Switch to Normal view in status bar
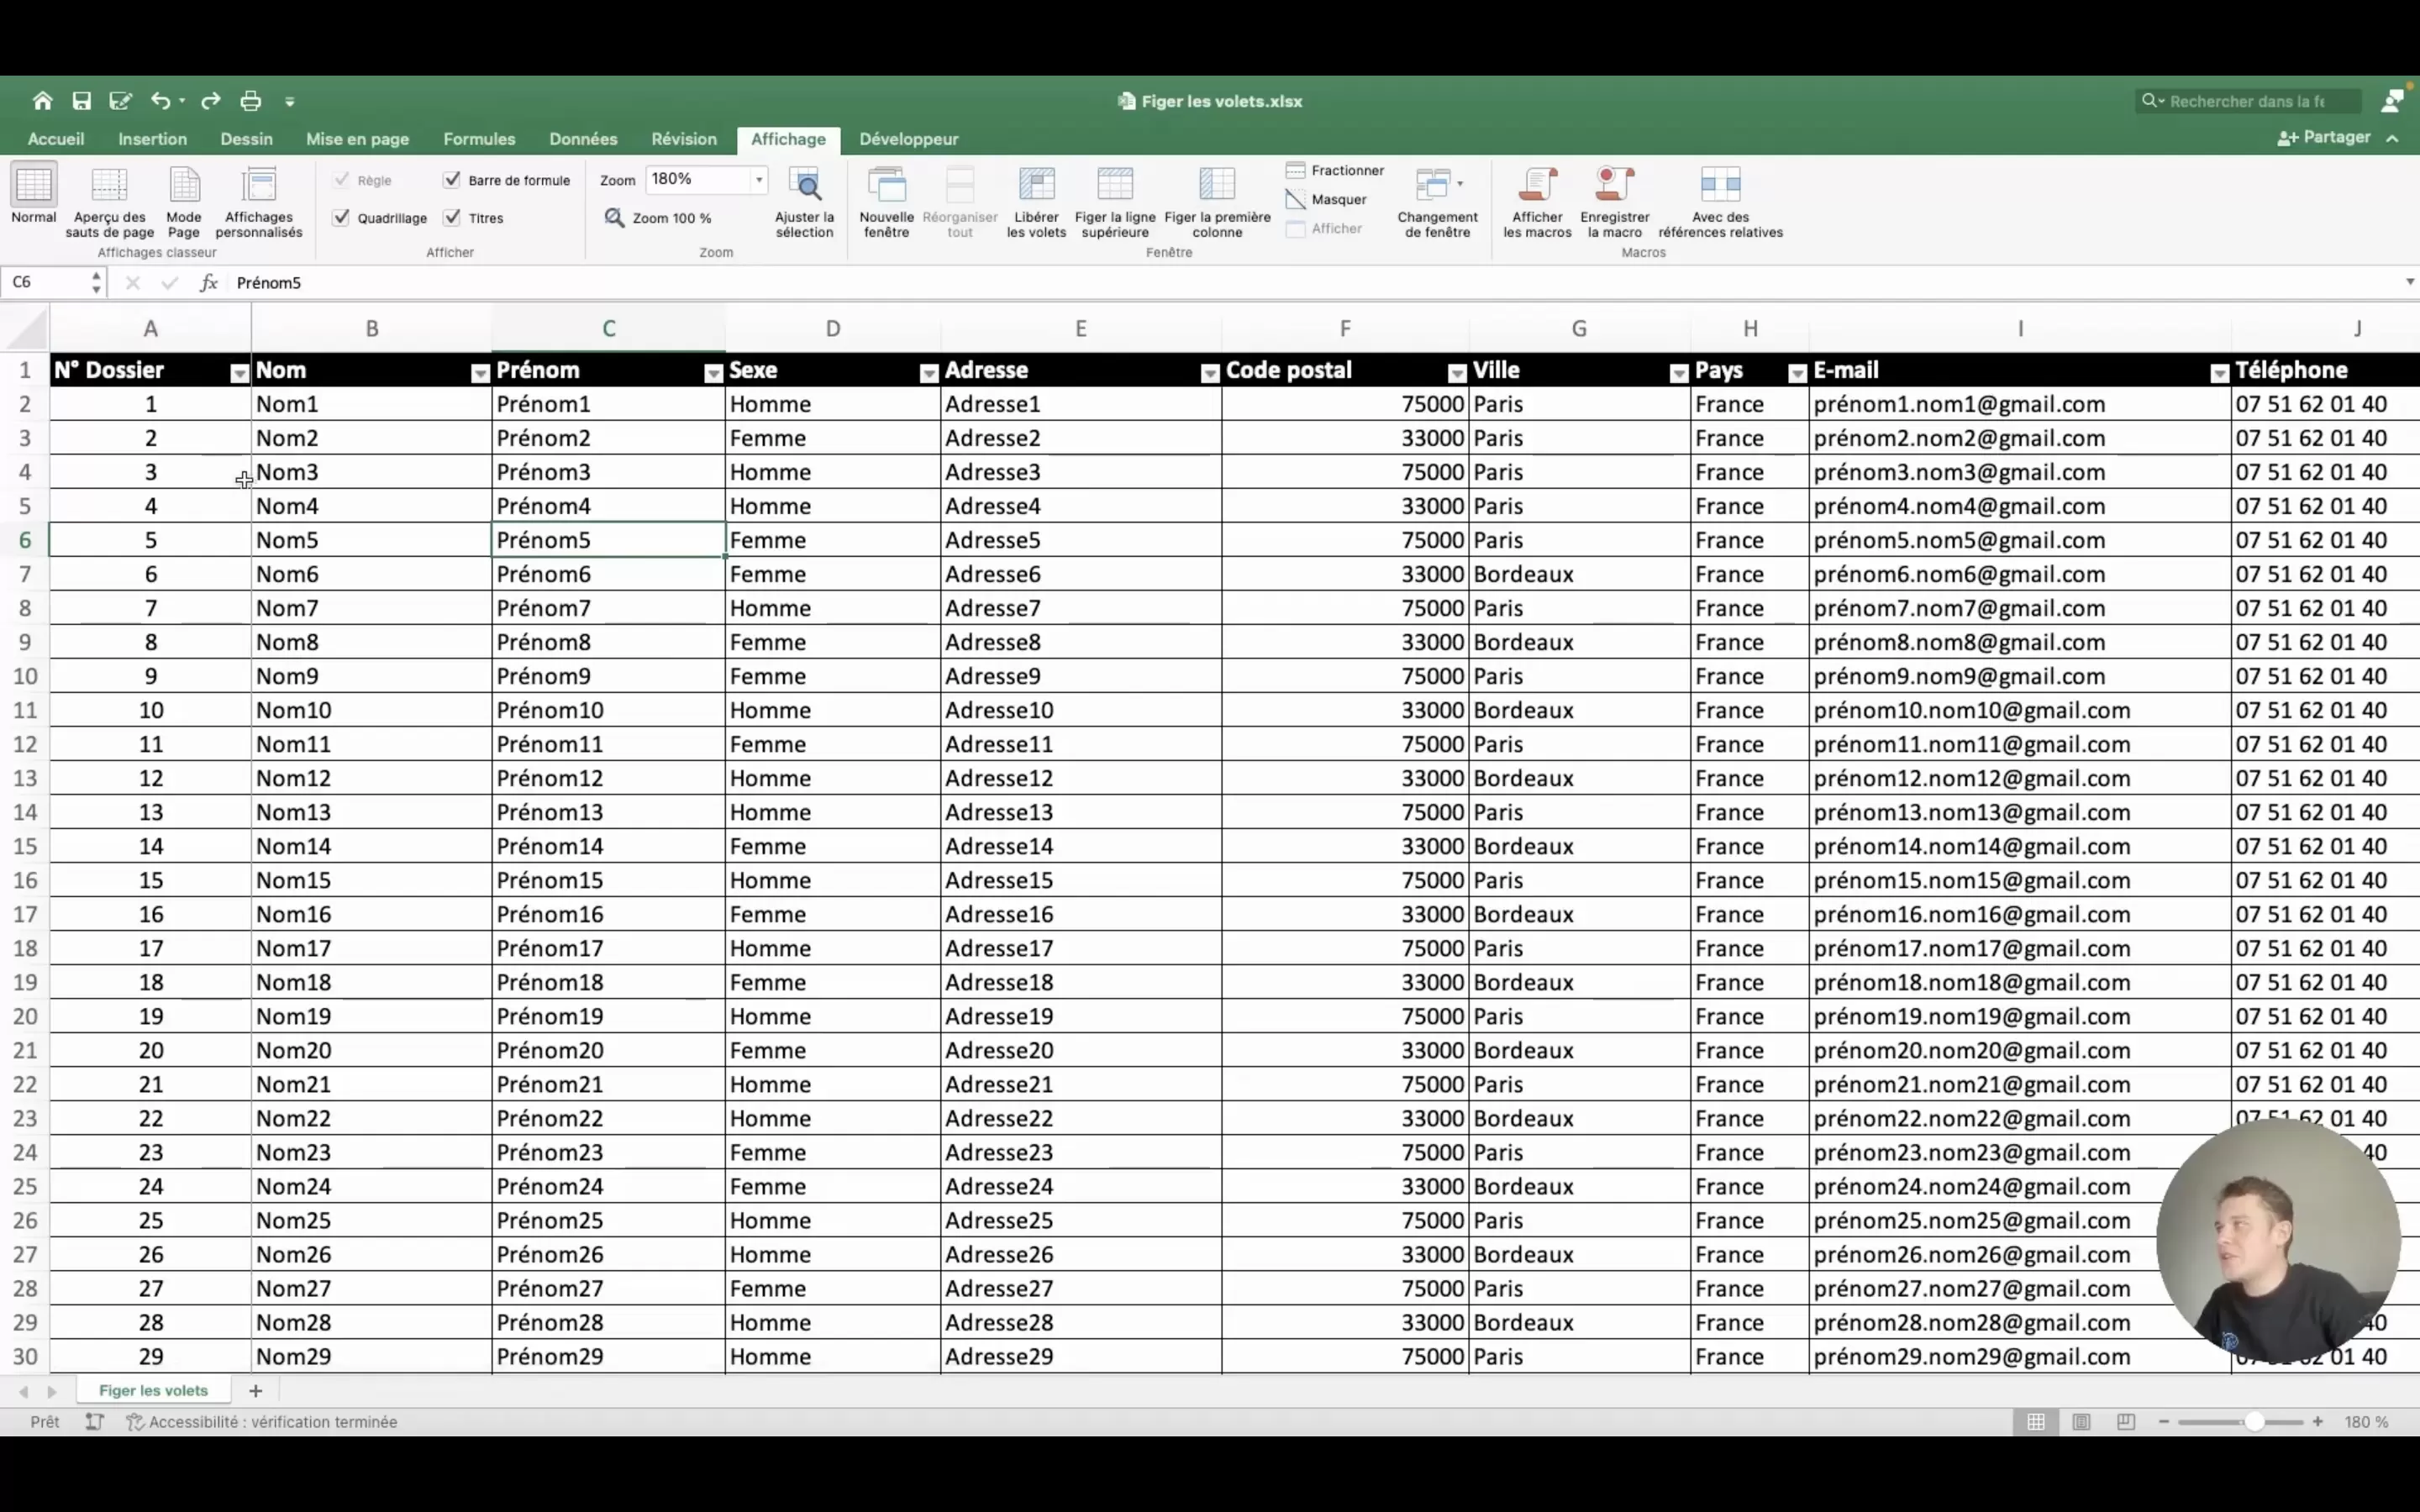Viewport: 2420px width, 1512px height. pyautogui.click(x=2036, y=1422)
